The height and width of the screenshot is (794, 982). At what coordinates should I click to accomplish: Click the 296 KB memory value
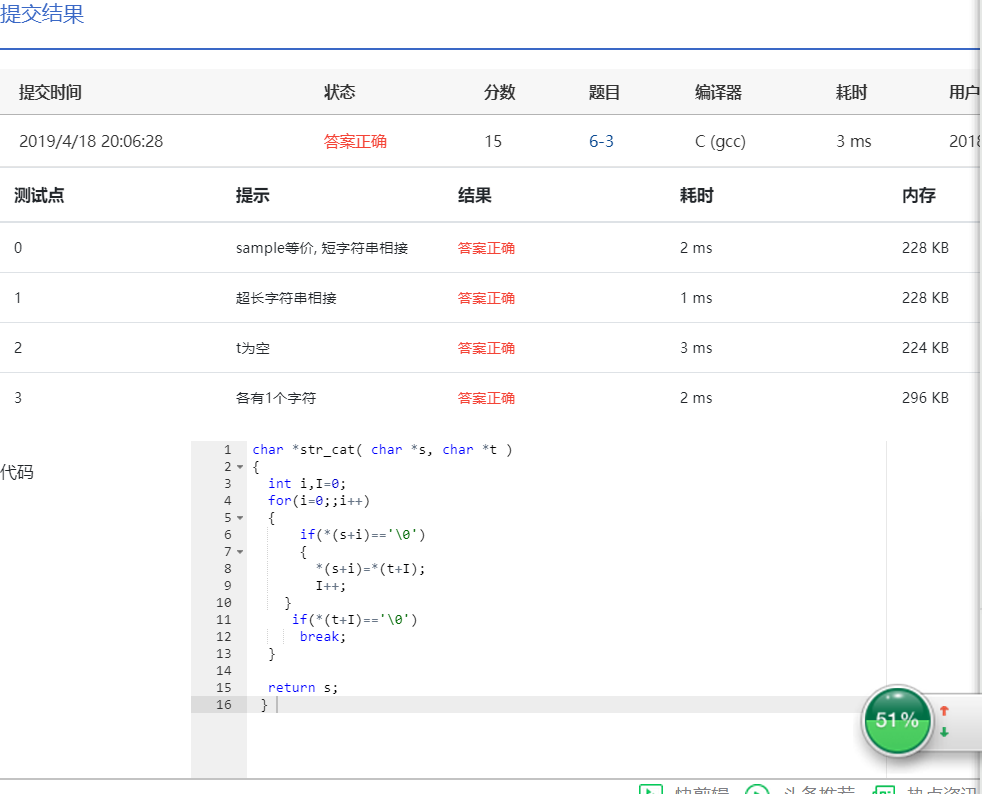pos(925,398)
